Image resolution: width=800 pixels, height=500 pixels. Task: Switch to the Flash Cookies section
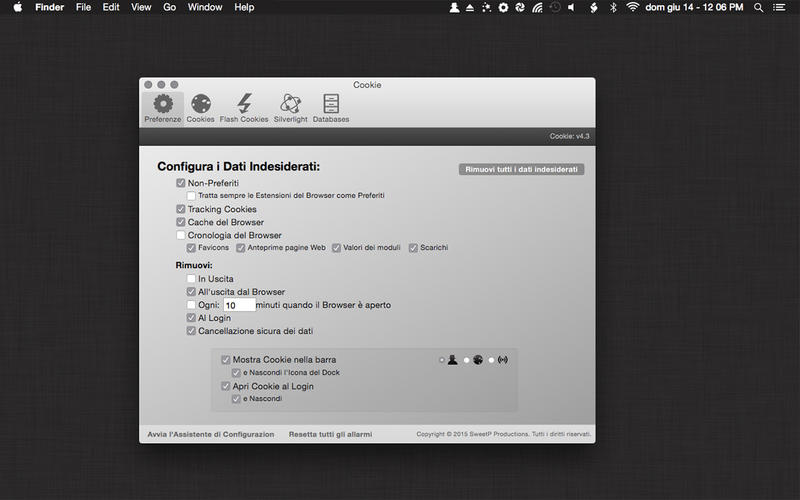click(244, 108)
